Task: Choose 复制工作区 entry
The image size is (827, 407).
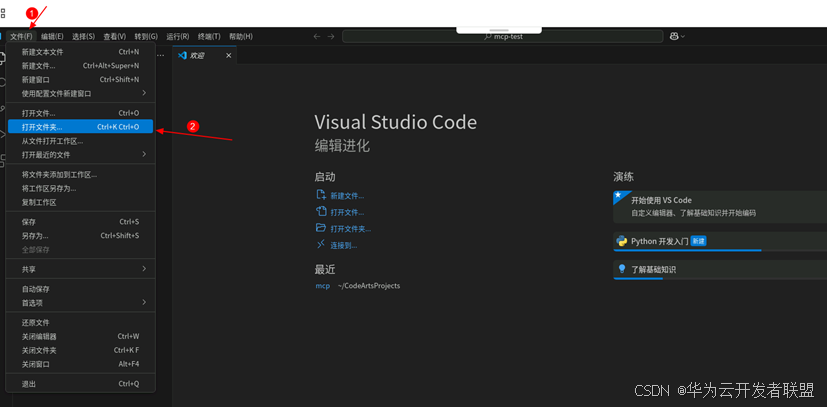Action: [x=80, y=202]
